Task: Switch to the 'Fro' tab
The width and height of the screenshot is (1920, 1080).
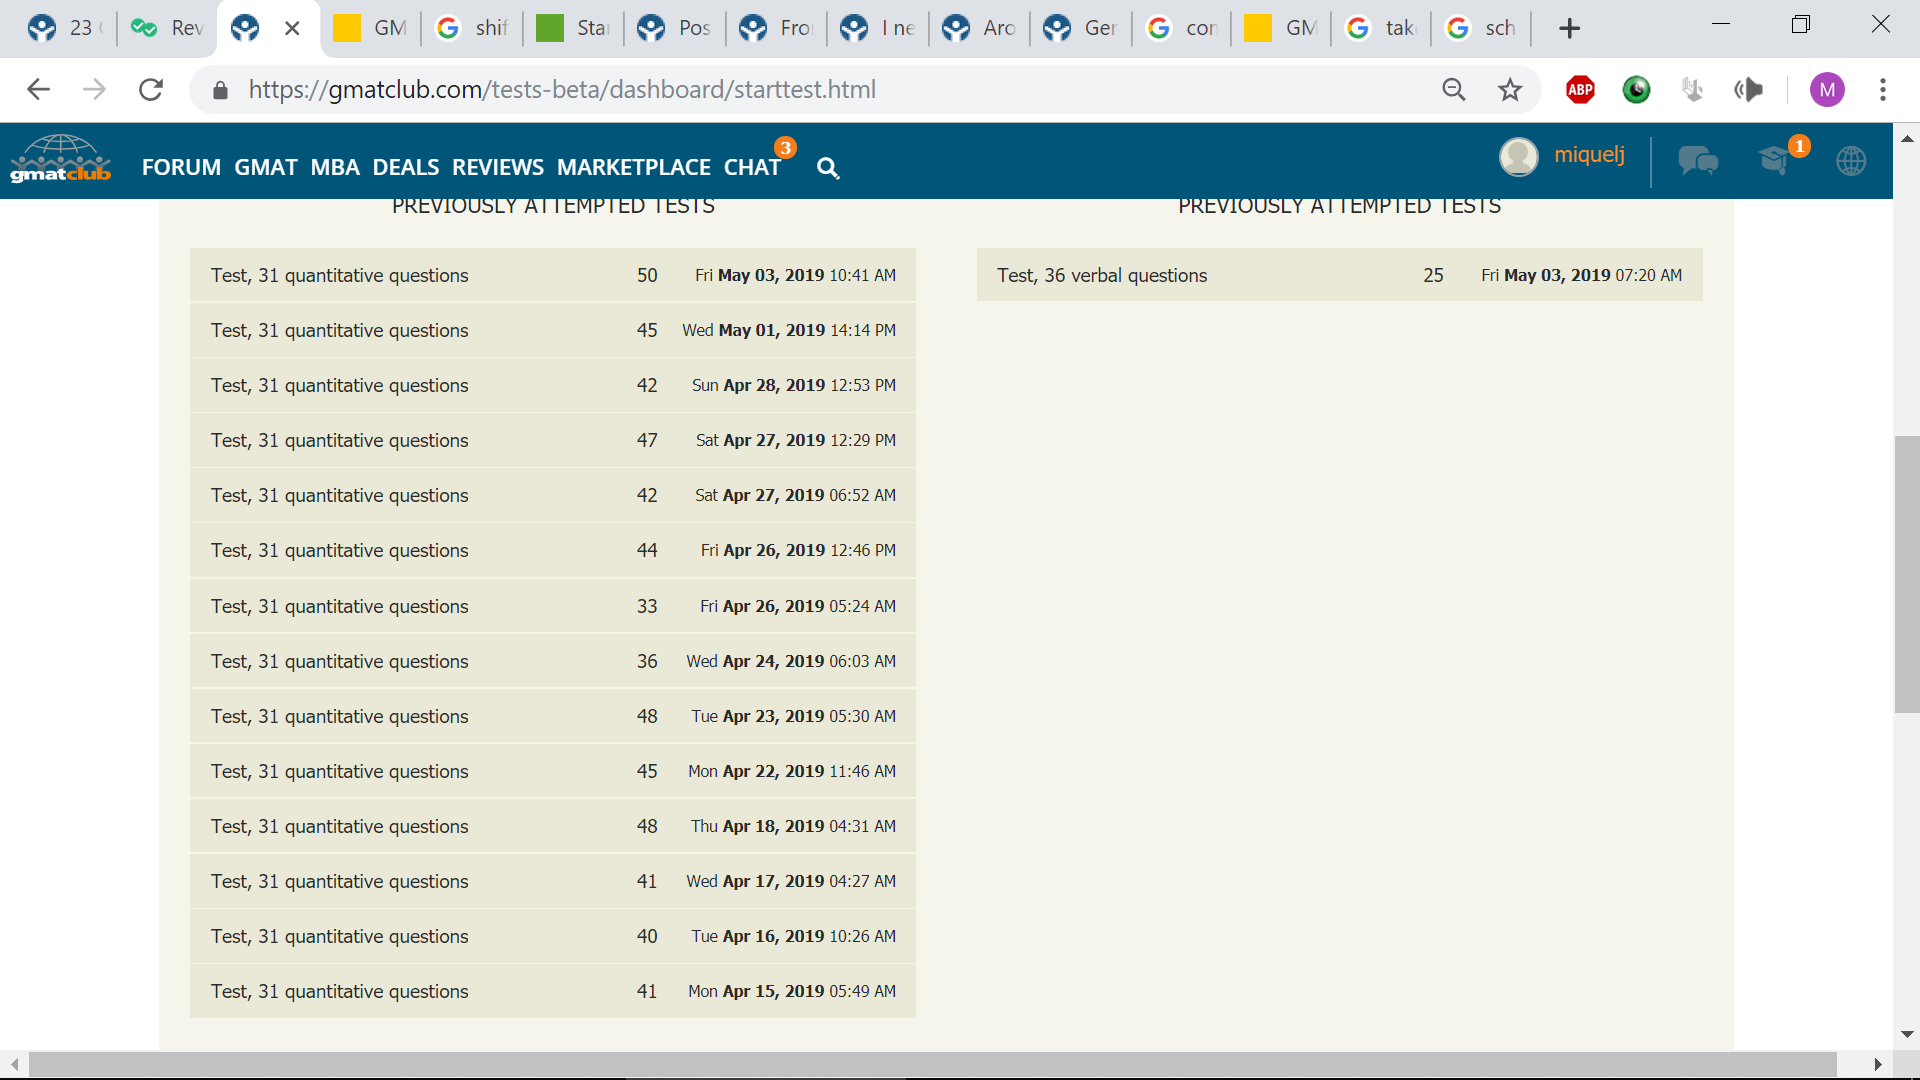Action: 777,29
